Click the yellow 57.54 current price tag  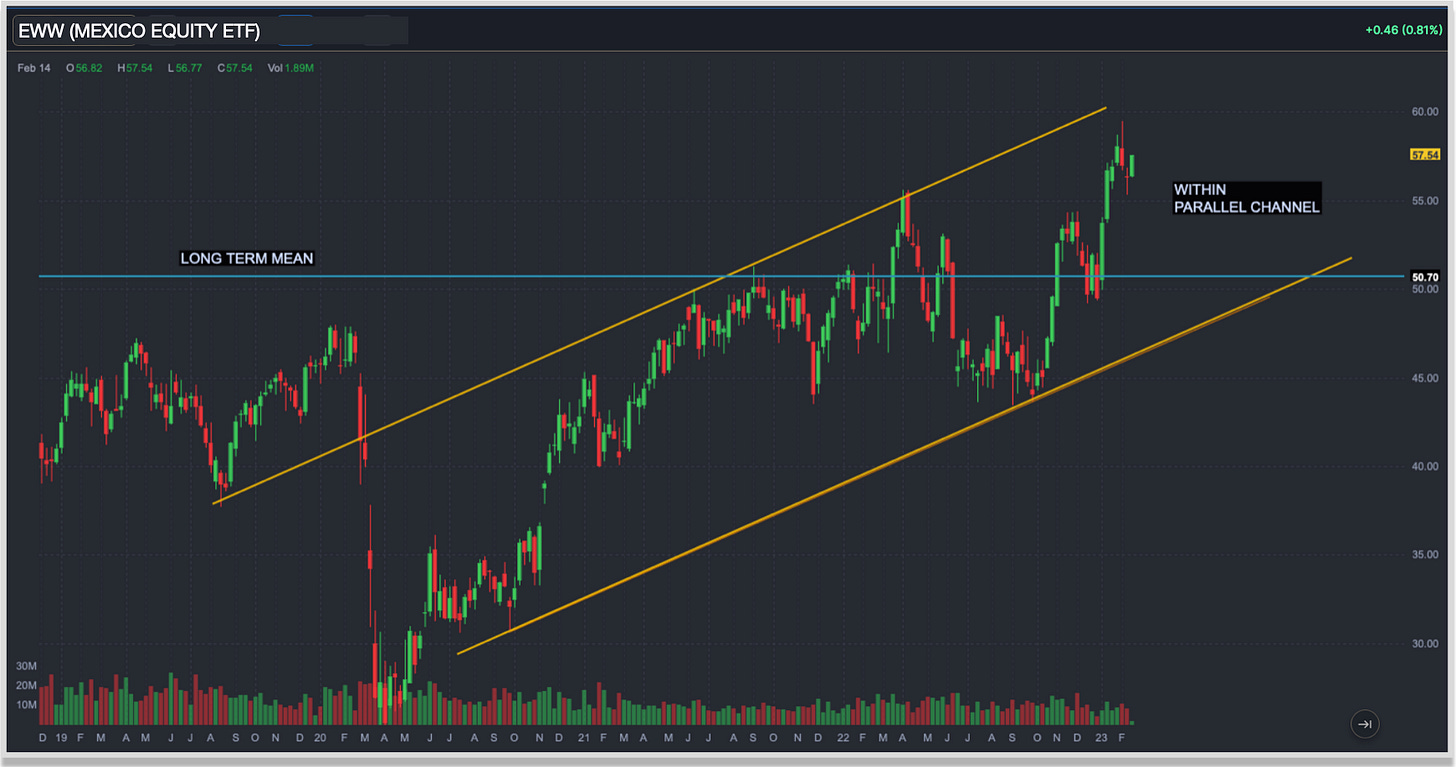1424,155
